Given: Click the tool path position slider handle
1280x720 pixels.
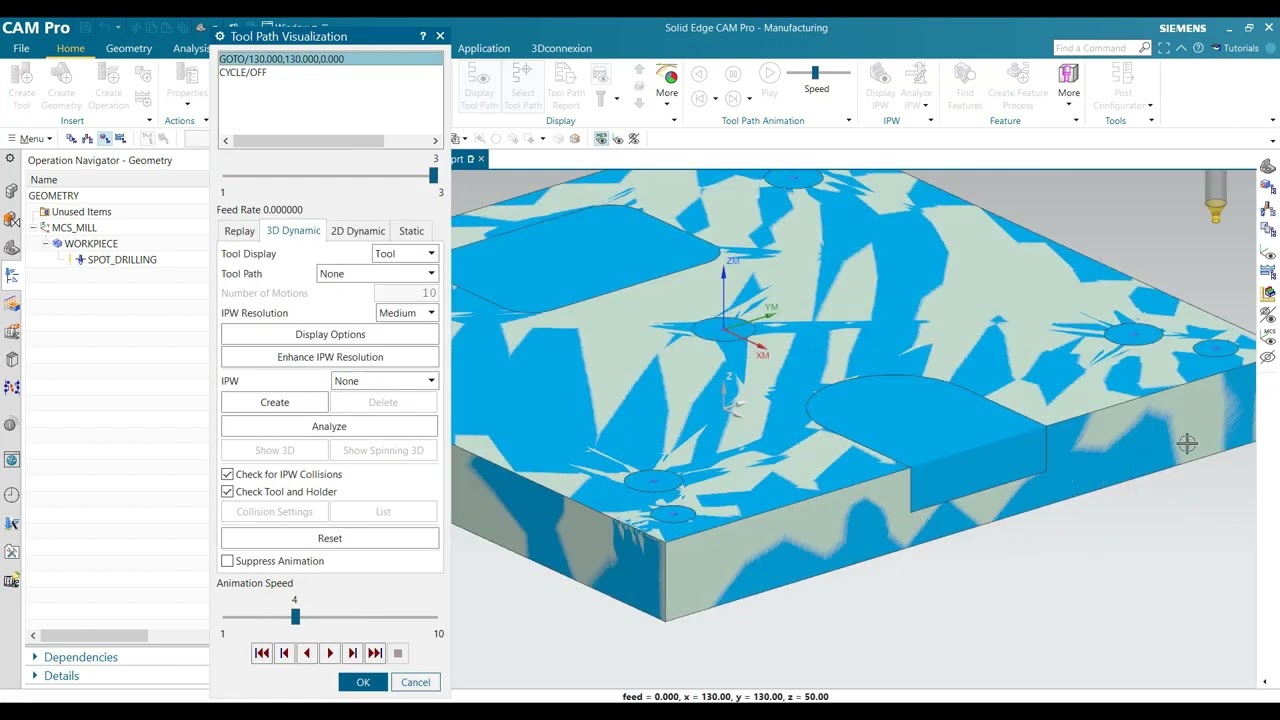Looking at the screenshot, I should (x=433, y=176).
